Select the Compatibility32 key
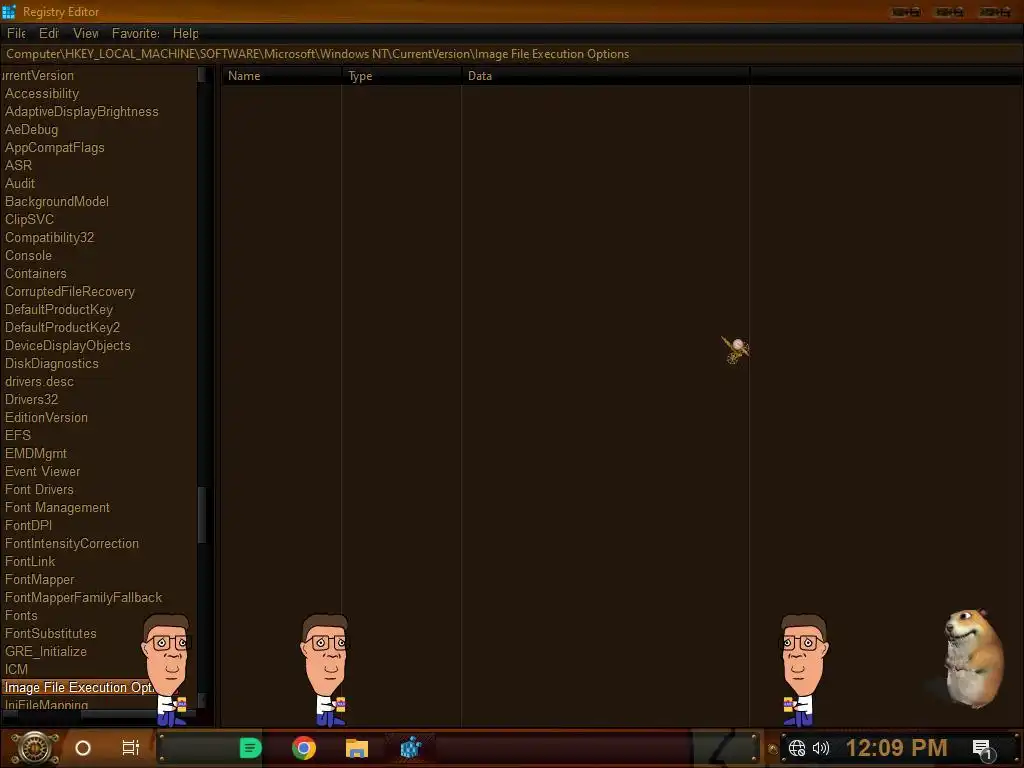This screenshot has width=1024, height=768. (50, 237)
